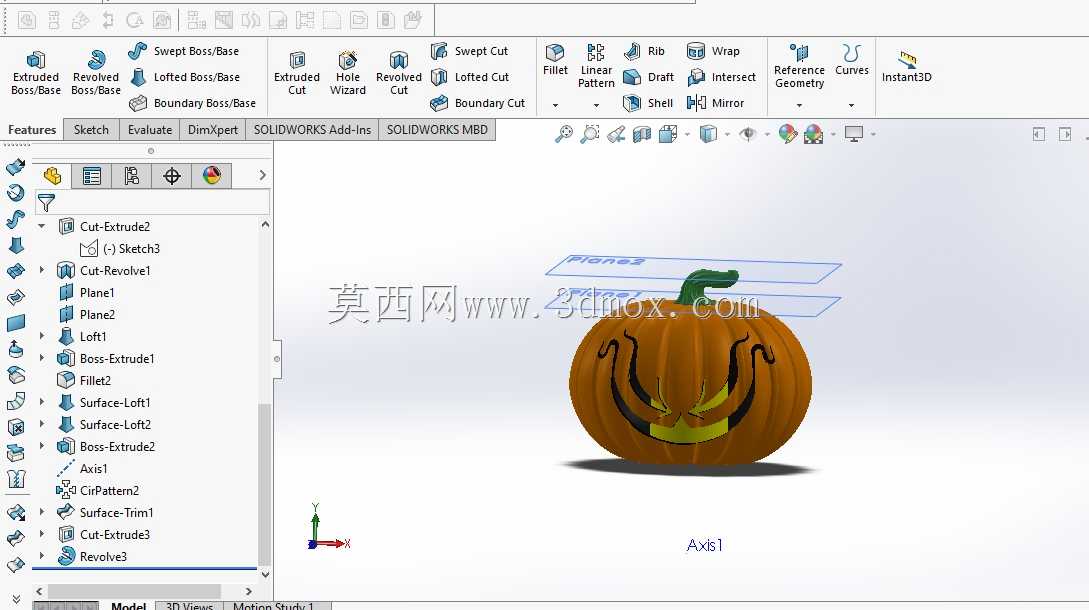Expand the Cut-Revolve1 feature
Screen dimensions: 1089x610
point(42,270)
